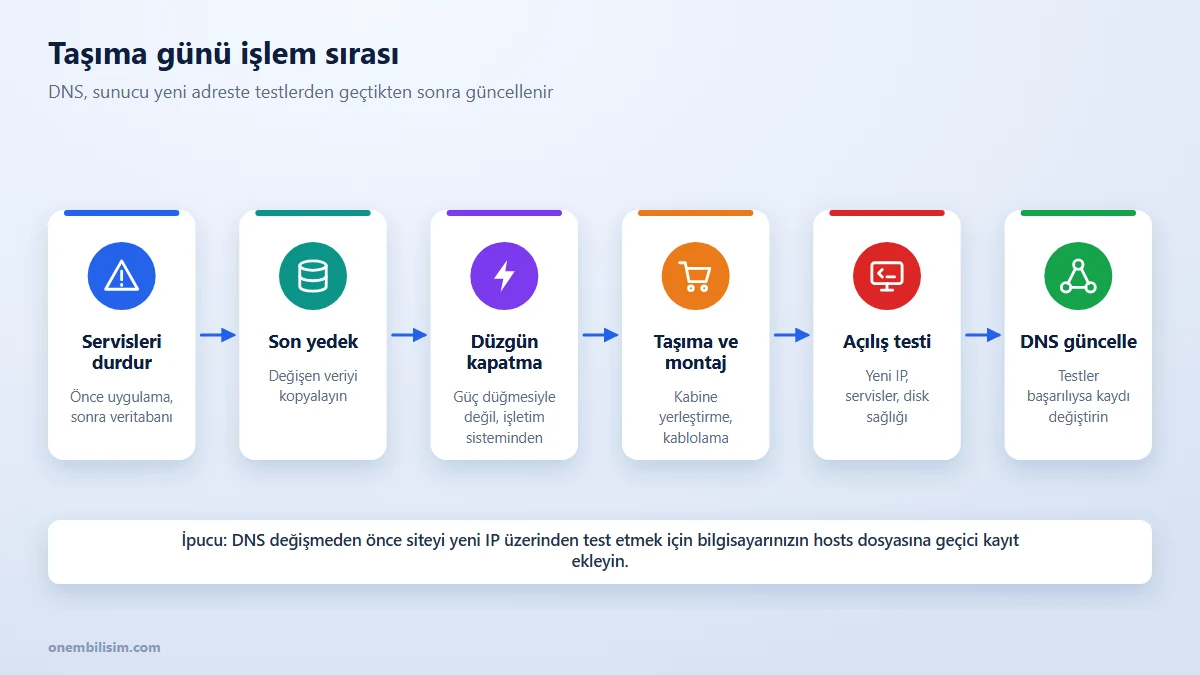Click "Testler başarılıysa kaydı değiştirin" text
The width and height of the screenshot is (1200, 675).
(1078, 396)
